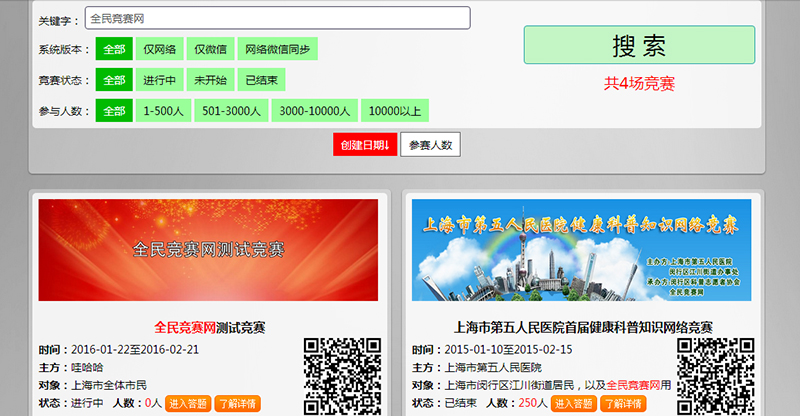Filter competitions by 进行中 status
Viewport: 800px width, 416px height.
(x=160, y=80)
